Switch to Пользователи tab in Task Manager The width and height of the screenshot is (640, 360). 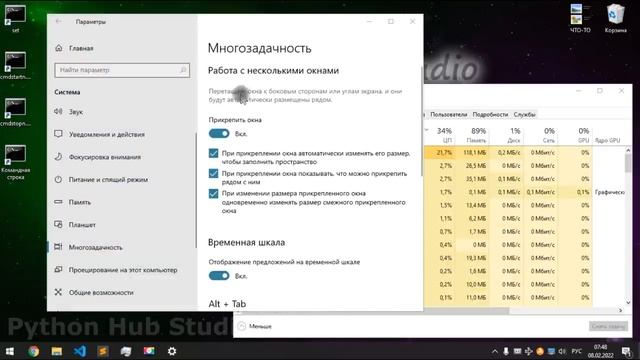(x=449, y=115)
